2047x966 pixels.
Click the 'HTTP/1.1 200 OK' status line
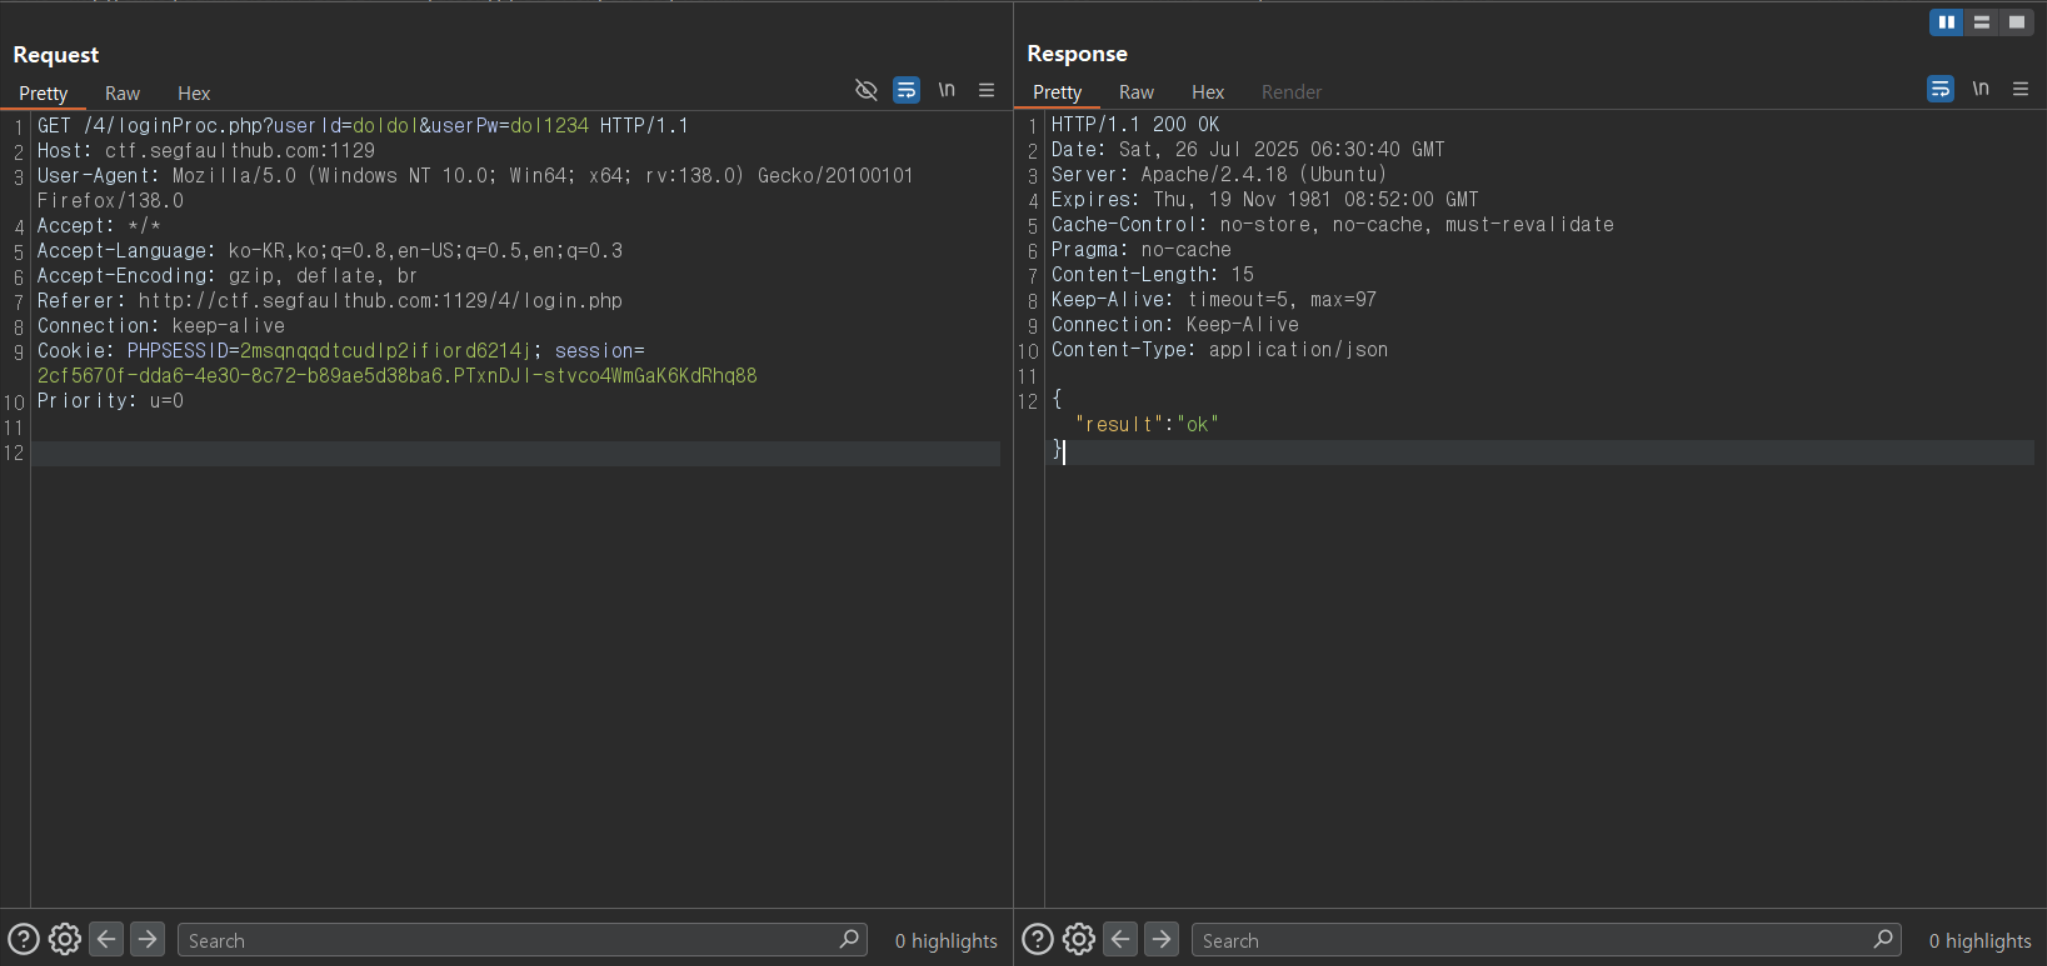click(x=1135, y=125)
